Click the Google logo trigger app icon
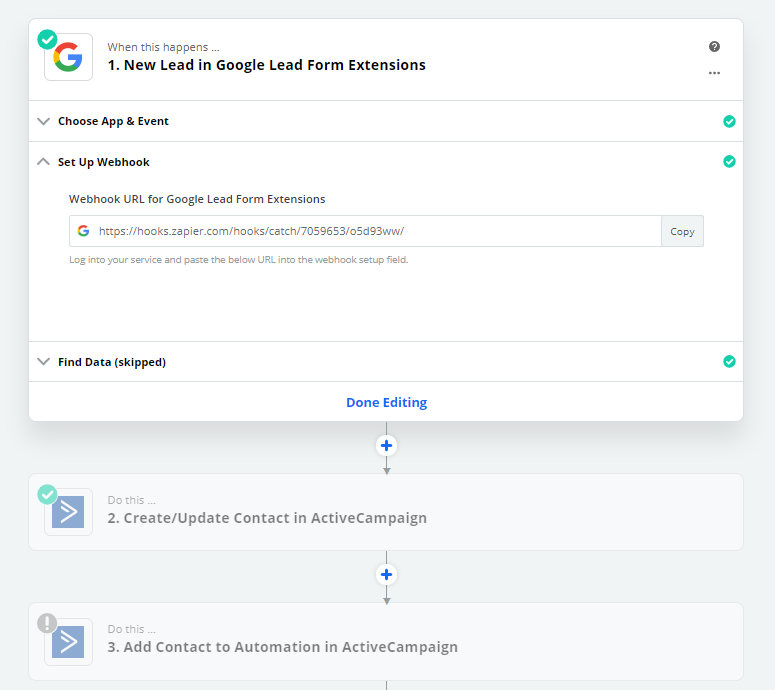Image resolution: width=775 pixels, height=690 pixels. coord(68,57)
